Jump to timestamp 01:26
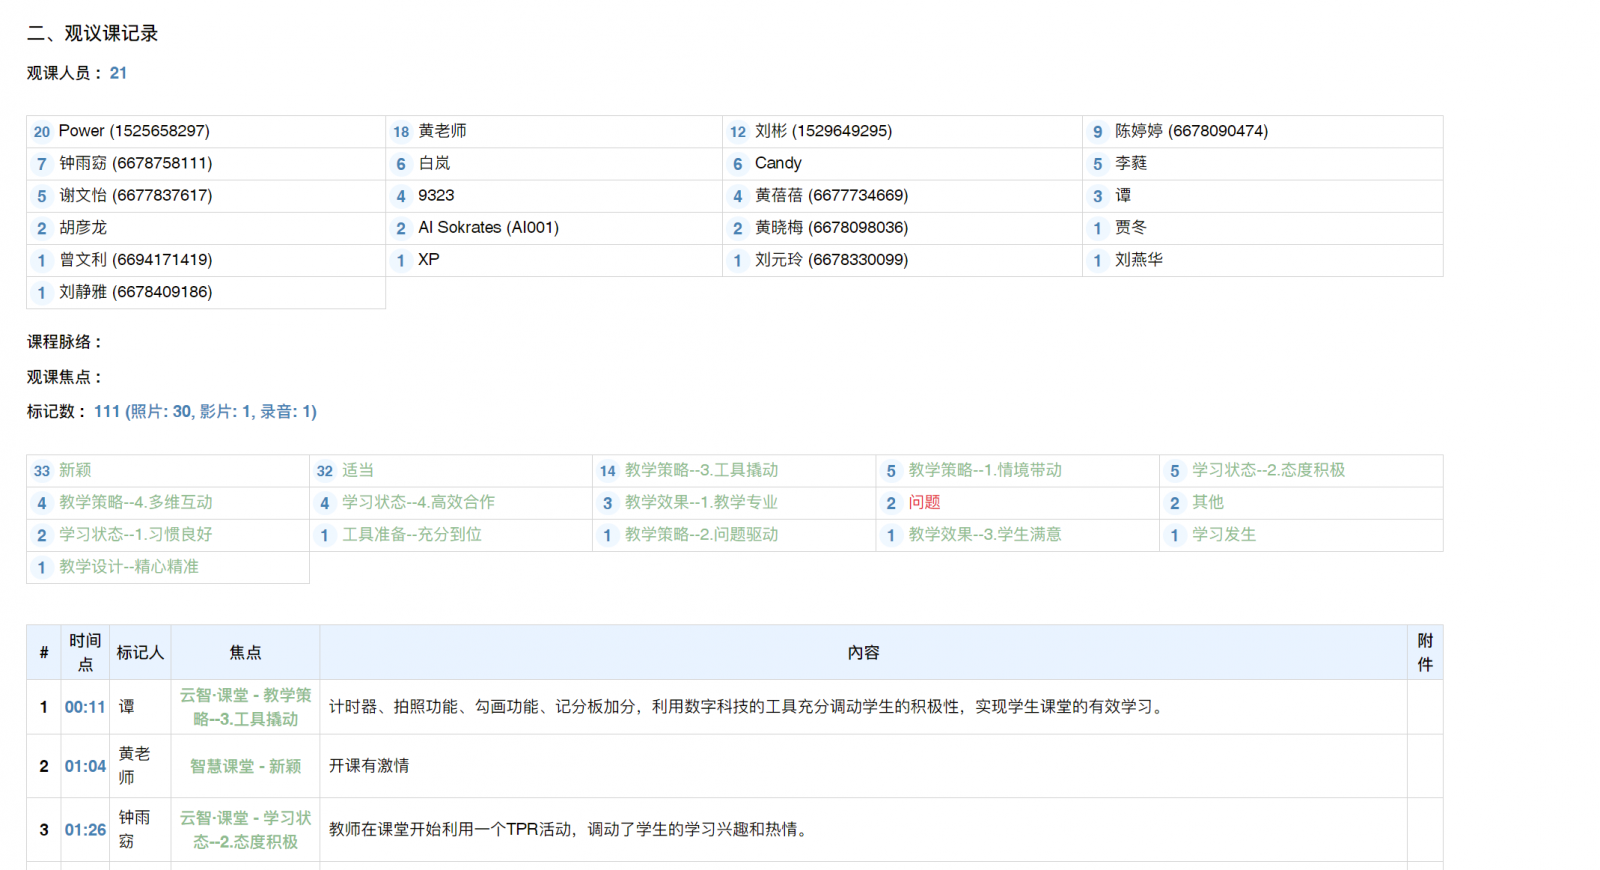Screen dimensions: 1600x870 (x=85, y=830)
